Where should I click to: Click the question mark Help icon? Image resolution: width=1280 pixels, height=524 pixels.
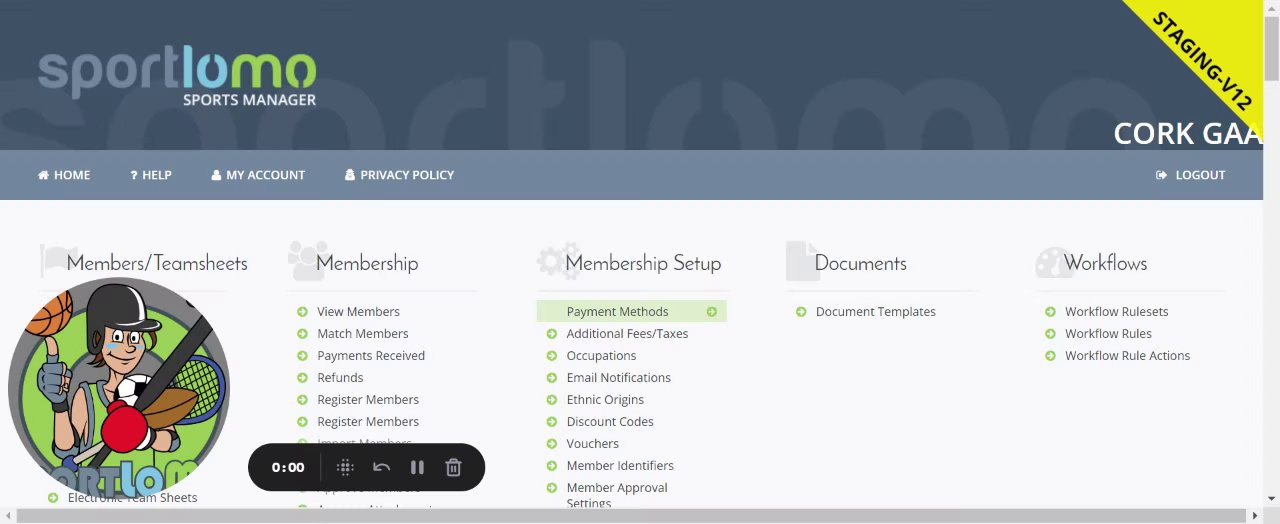(134, 175)
